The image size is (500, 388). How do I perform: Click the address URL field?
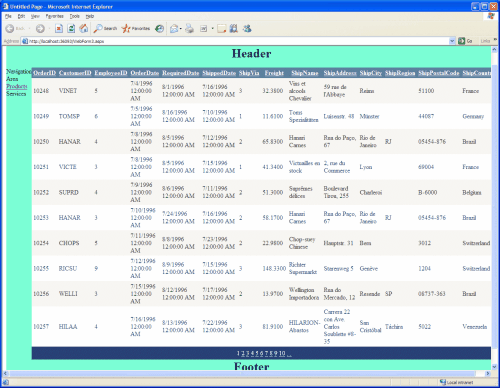pos(238,41)
